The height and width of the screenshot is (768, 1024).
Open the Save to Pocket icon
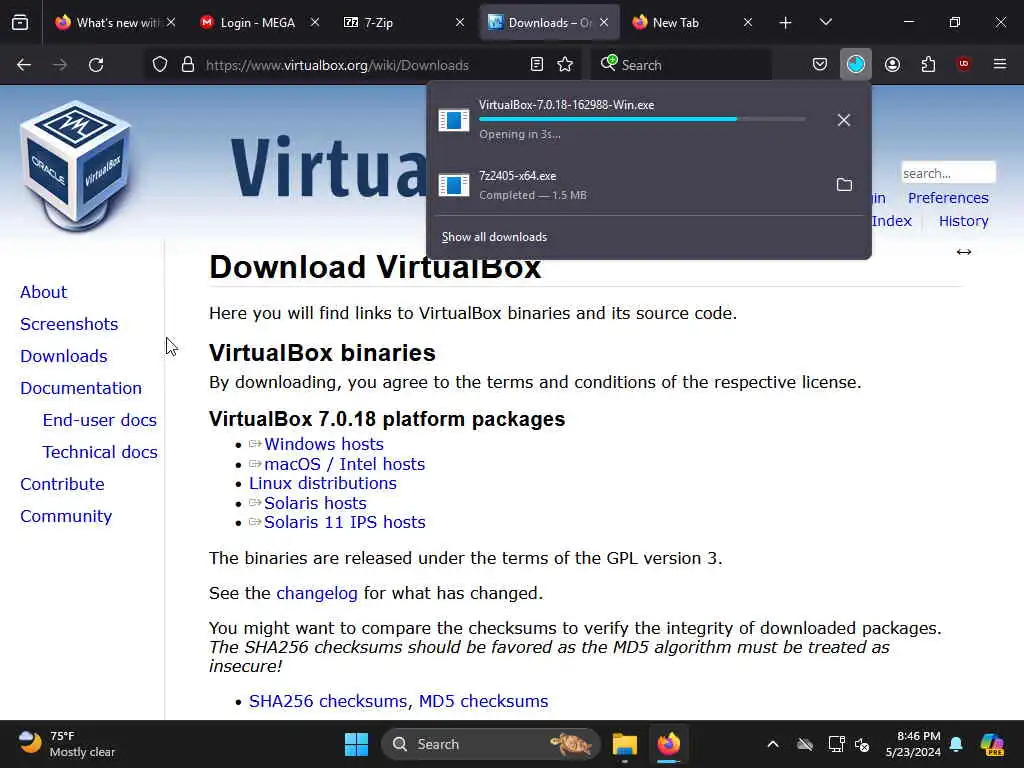[x=820, y=64]
